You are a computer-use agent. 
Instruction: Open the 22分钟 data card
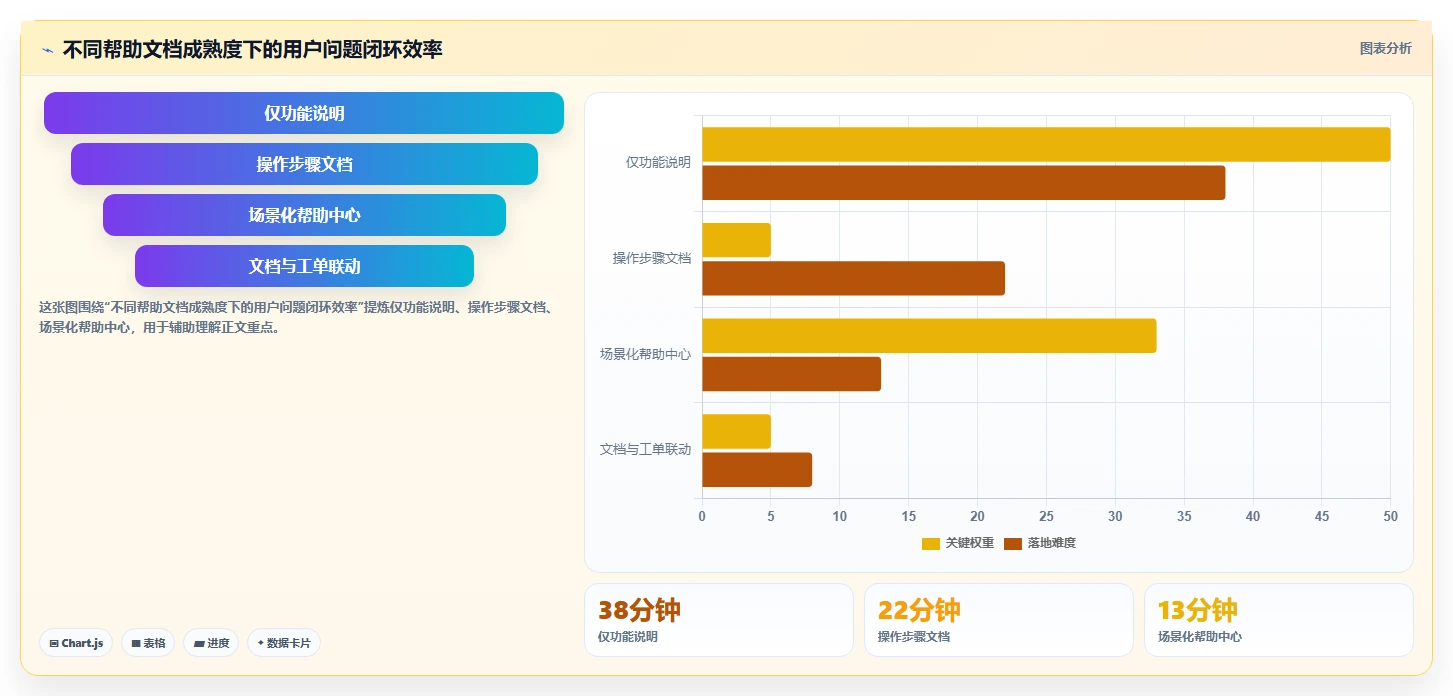click(999, 620)
